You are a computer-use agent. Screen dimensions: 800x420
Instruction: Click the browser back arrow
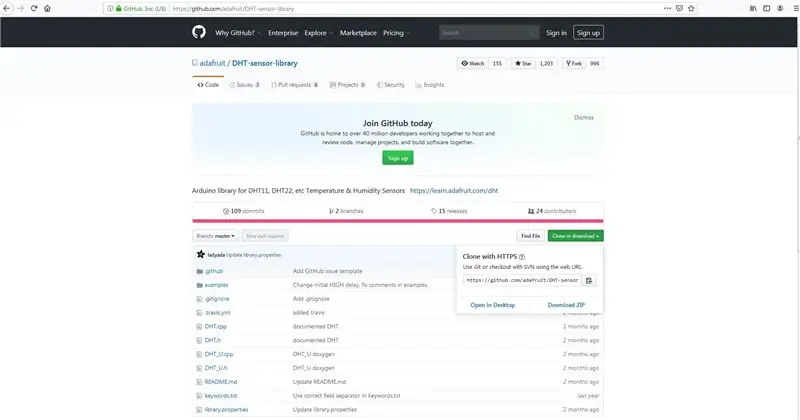coord(7,8)
